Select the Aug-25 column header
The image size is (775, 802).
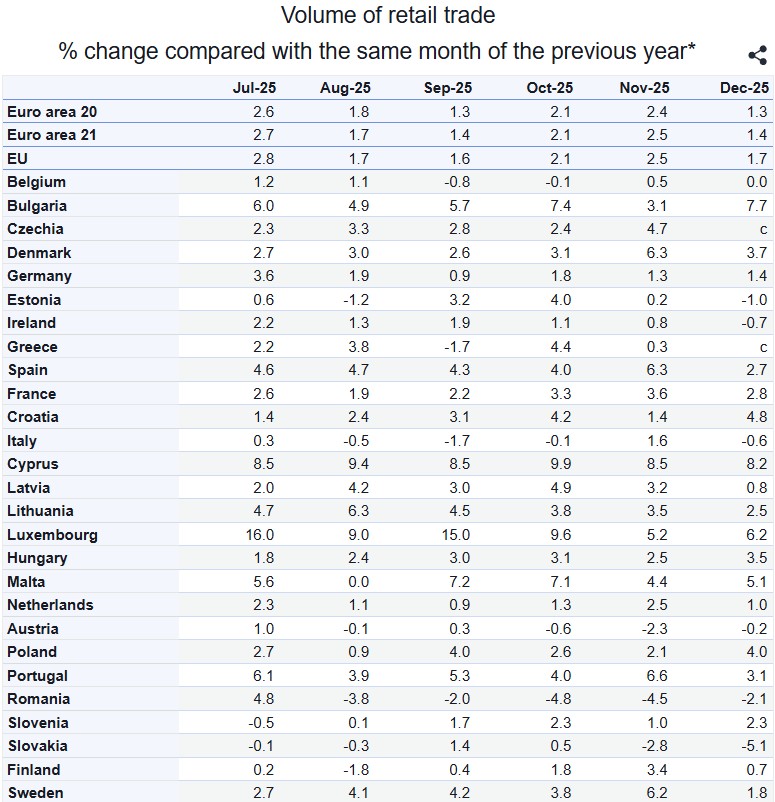344,88
